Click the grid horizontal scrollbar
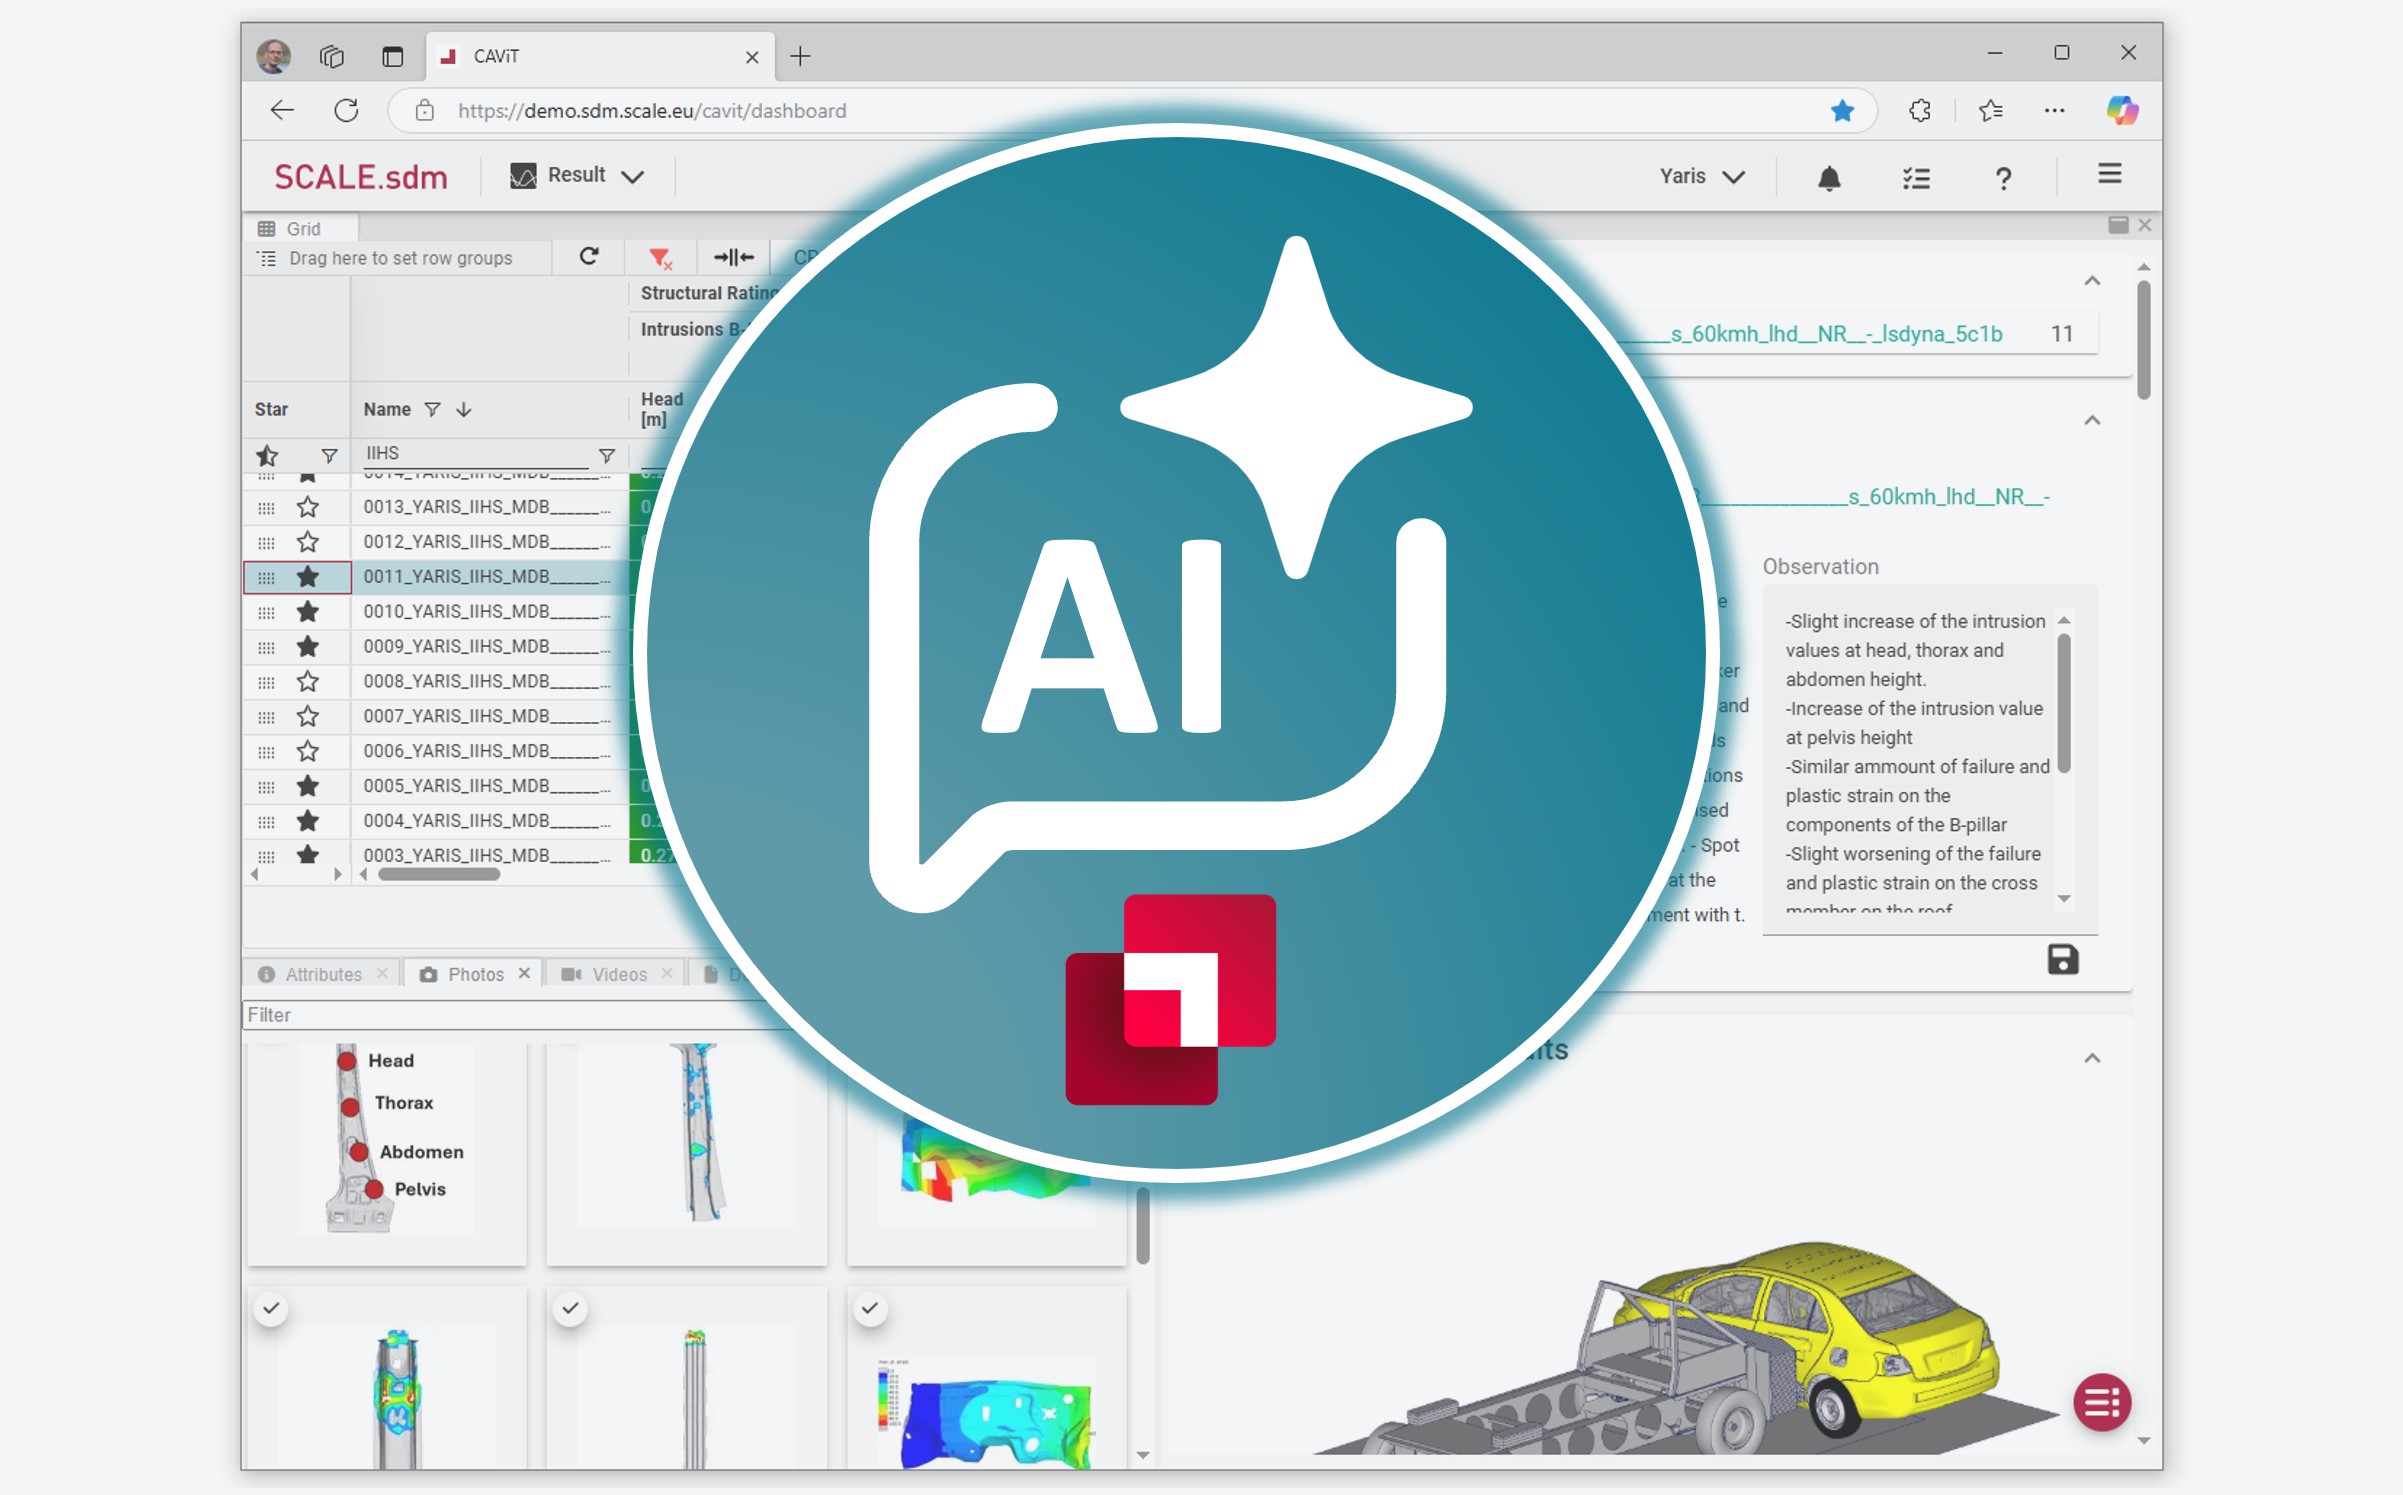Image resolution: width=2403 pixels, height=1495 pixels. click(x=439, y=874)
